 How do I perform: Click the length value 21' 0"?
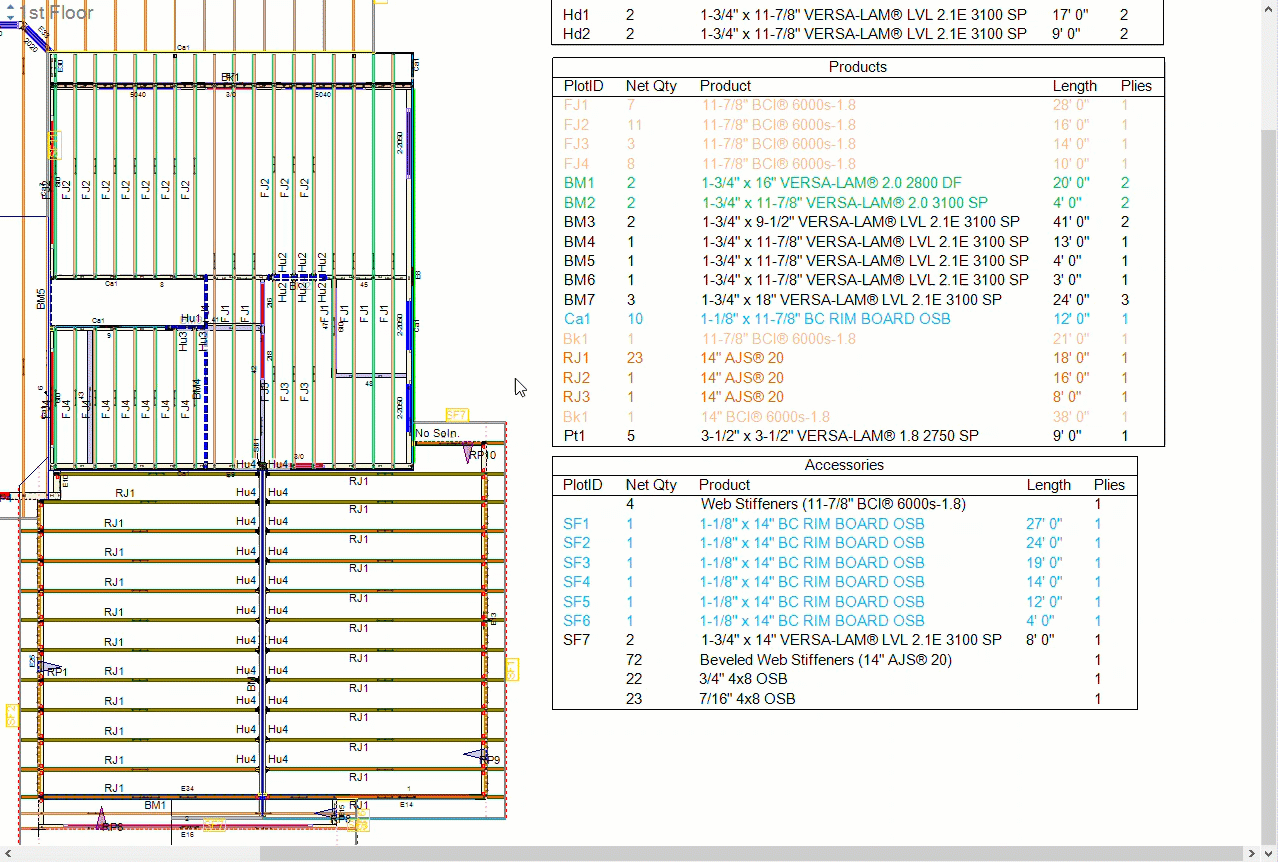tap(1071, 339)
